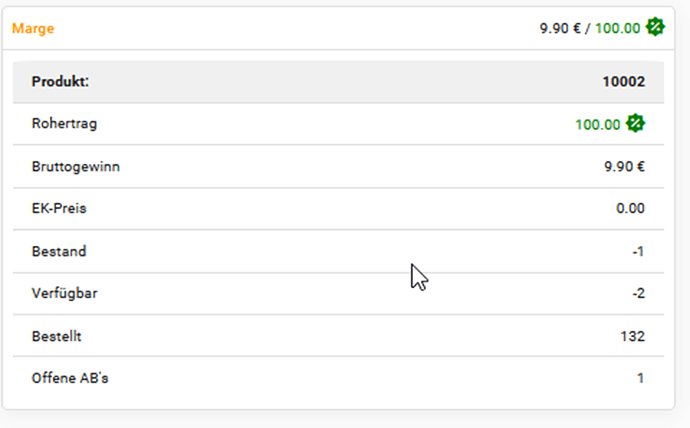The height and width of the screenshot is (428, 690).
Task: Select the Bestand row label
Action: pyautogui.click(x=59, y=252)
